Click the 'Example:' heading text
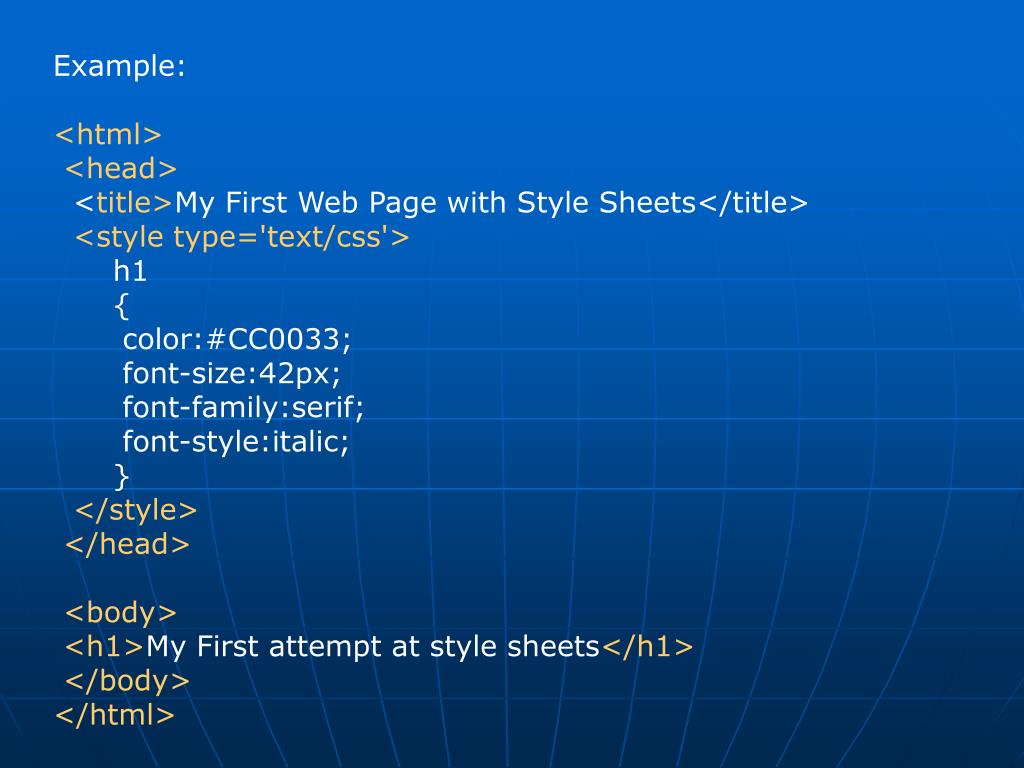 (120, 66)
